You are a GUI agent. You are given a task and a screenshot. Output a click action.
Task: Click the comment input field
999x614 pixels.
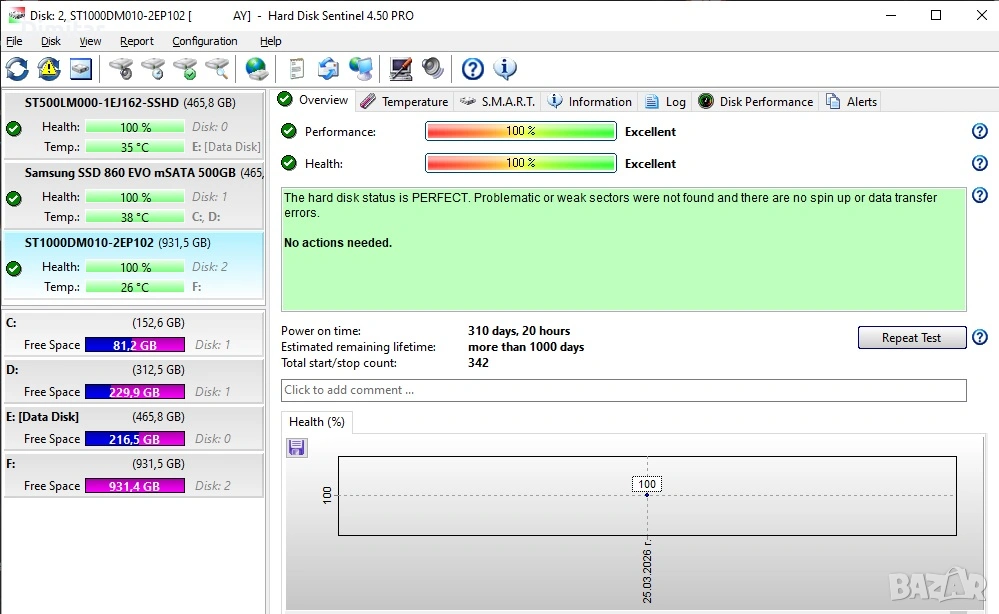click(x=623, y=390)
